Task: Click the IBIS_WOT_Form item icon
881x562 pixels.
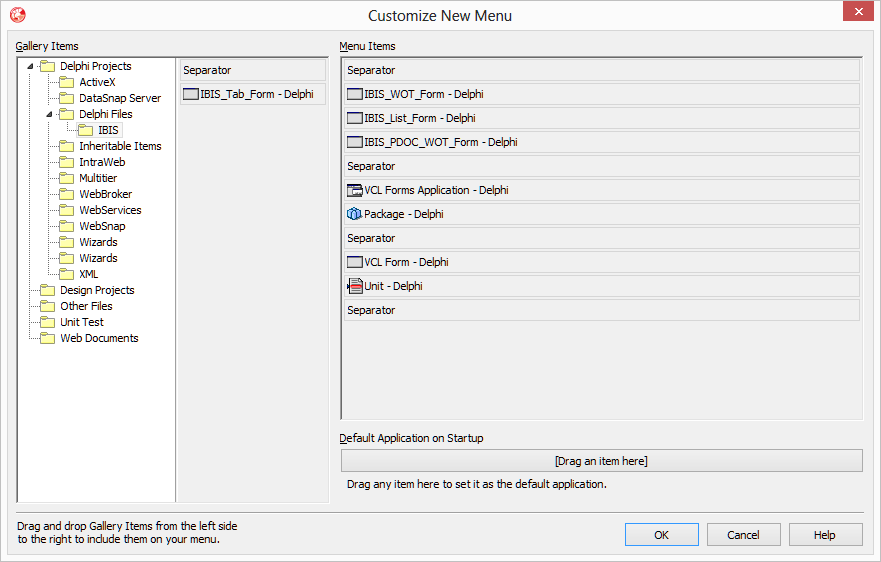Action: pos(354,95)
